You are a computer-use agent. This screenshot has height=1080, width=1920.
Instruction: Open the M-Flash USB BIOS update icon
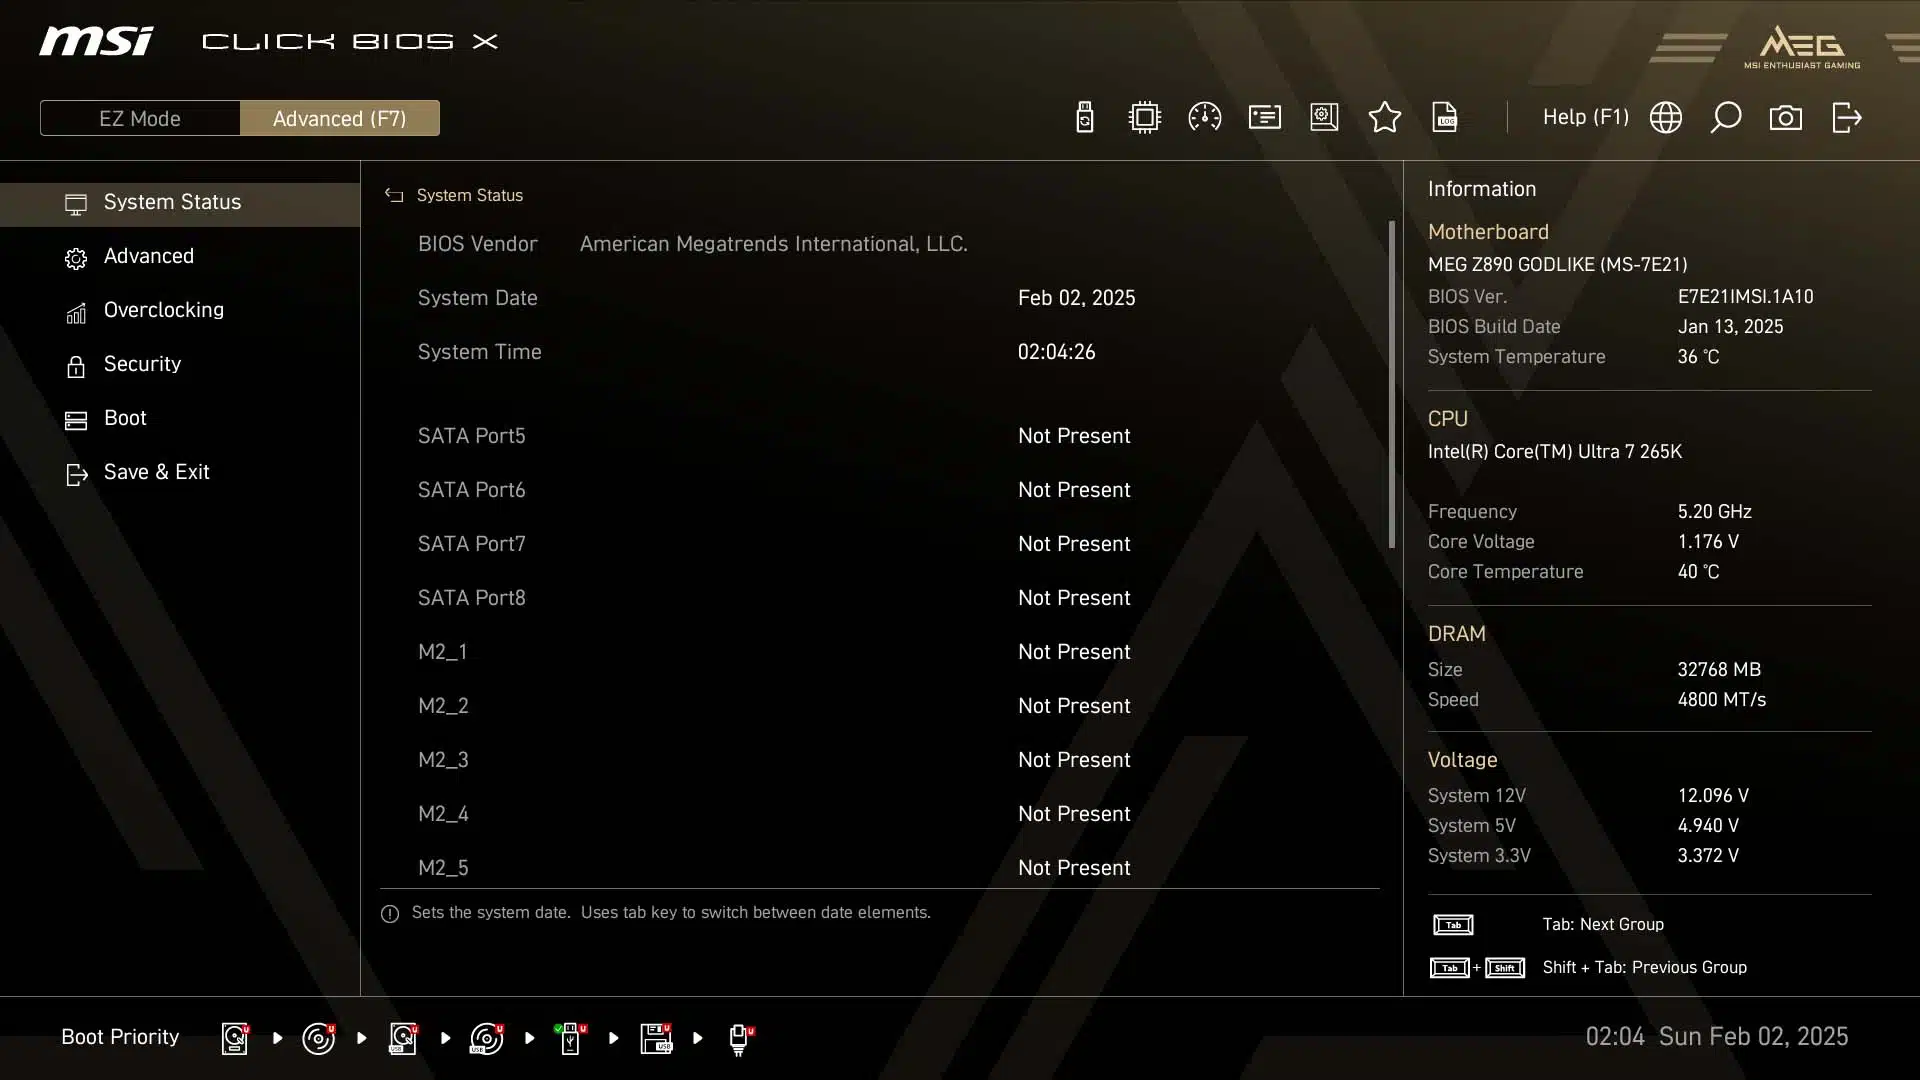click(x=1085, y=118)
